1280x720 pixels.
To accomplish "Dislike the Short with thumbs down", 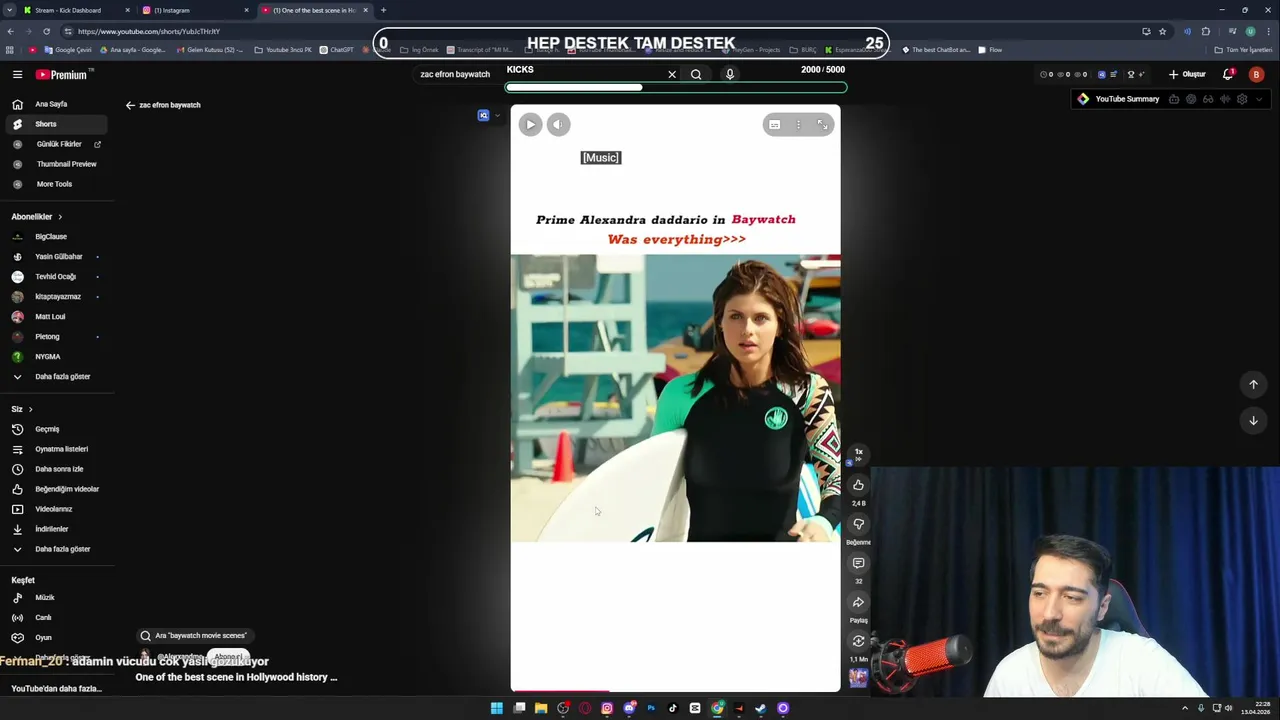I will (x=858, y=524).
